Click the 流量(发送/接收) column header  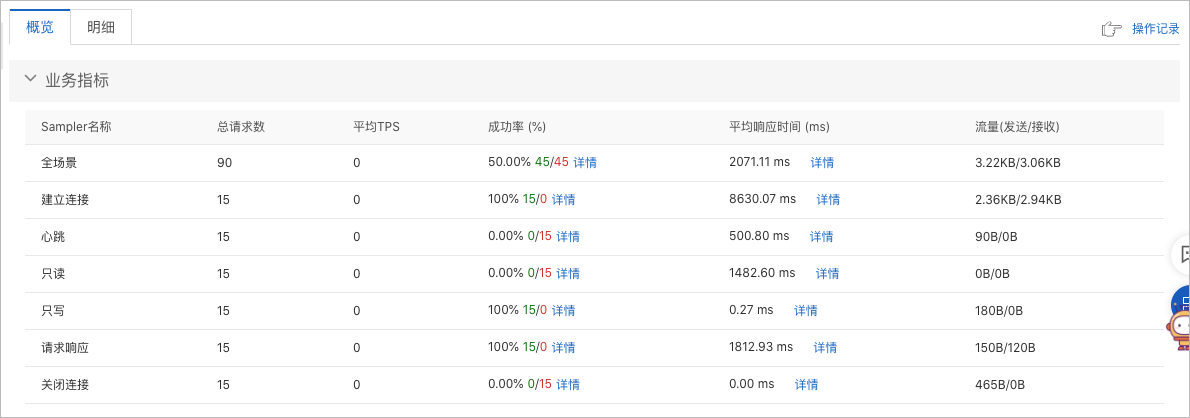[x=1017, y=127]
